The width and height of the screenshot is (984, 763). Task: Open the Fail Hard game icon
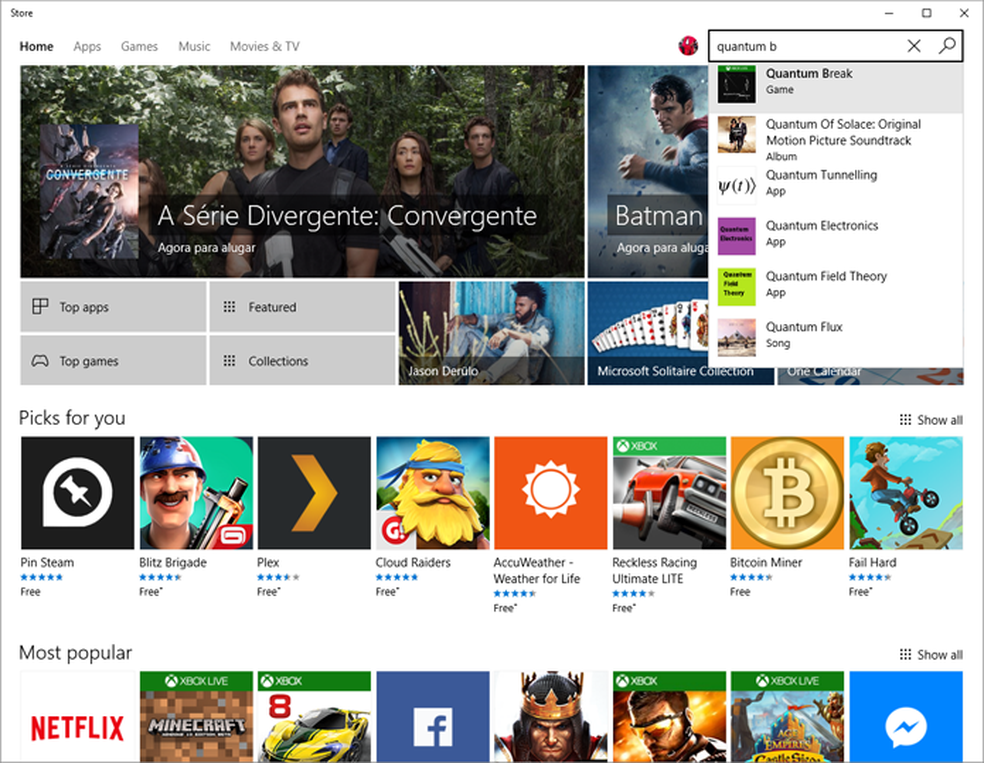click(906, 493)
